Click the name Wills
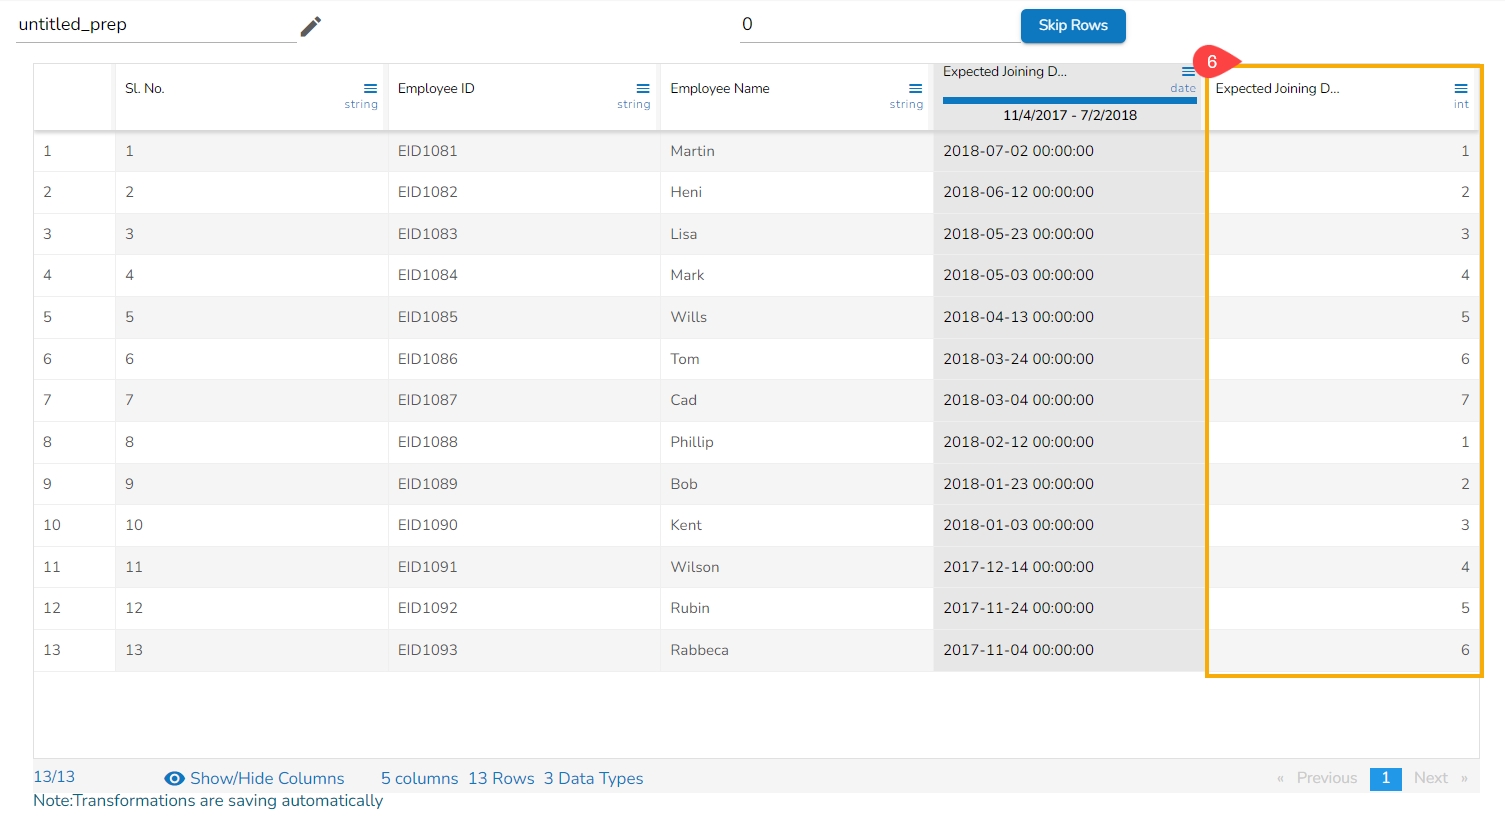1505x828 pixels. pos(688,317)
